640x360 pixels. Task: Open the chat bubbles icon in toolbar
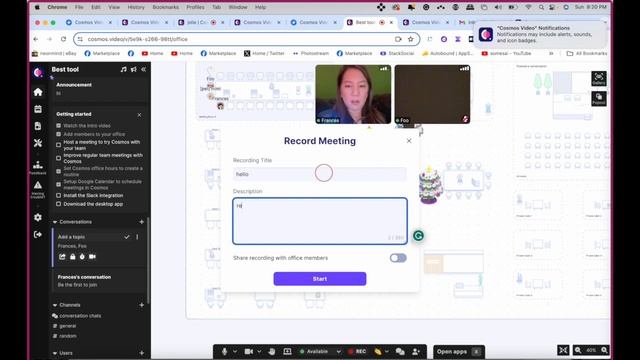[400, 351]
